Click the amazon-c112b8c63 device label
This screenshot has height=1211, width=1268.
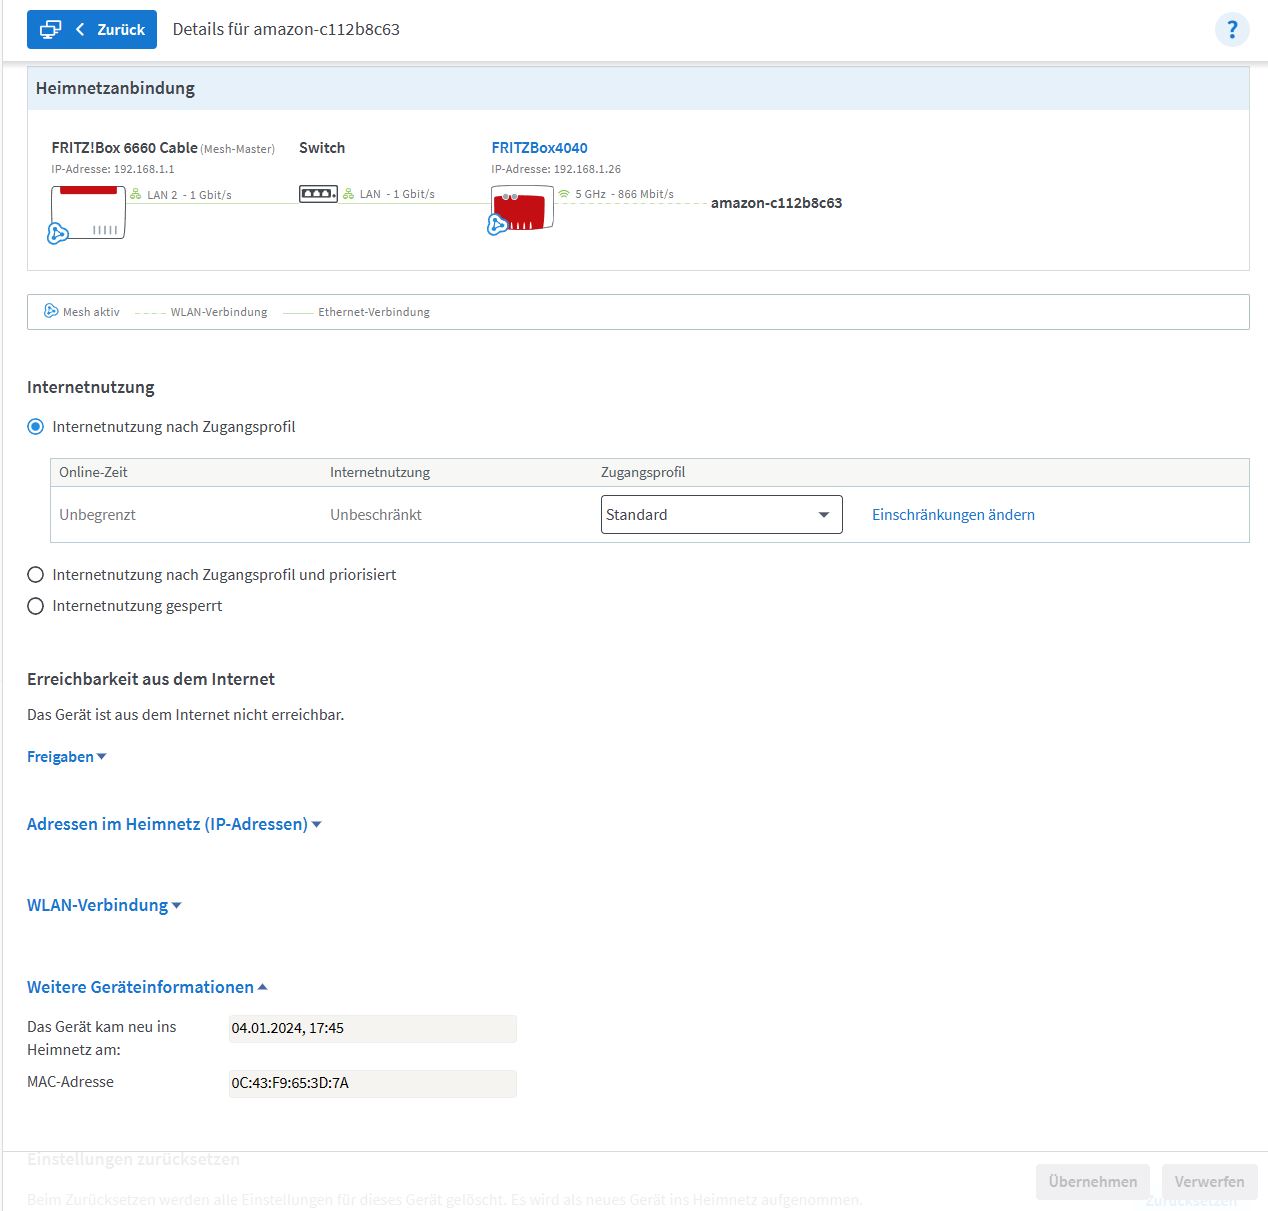(776, 203)
